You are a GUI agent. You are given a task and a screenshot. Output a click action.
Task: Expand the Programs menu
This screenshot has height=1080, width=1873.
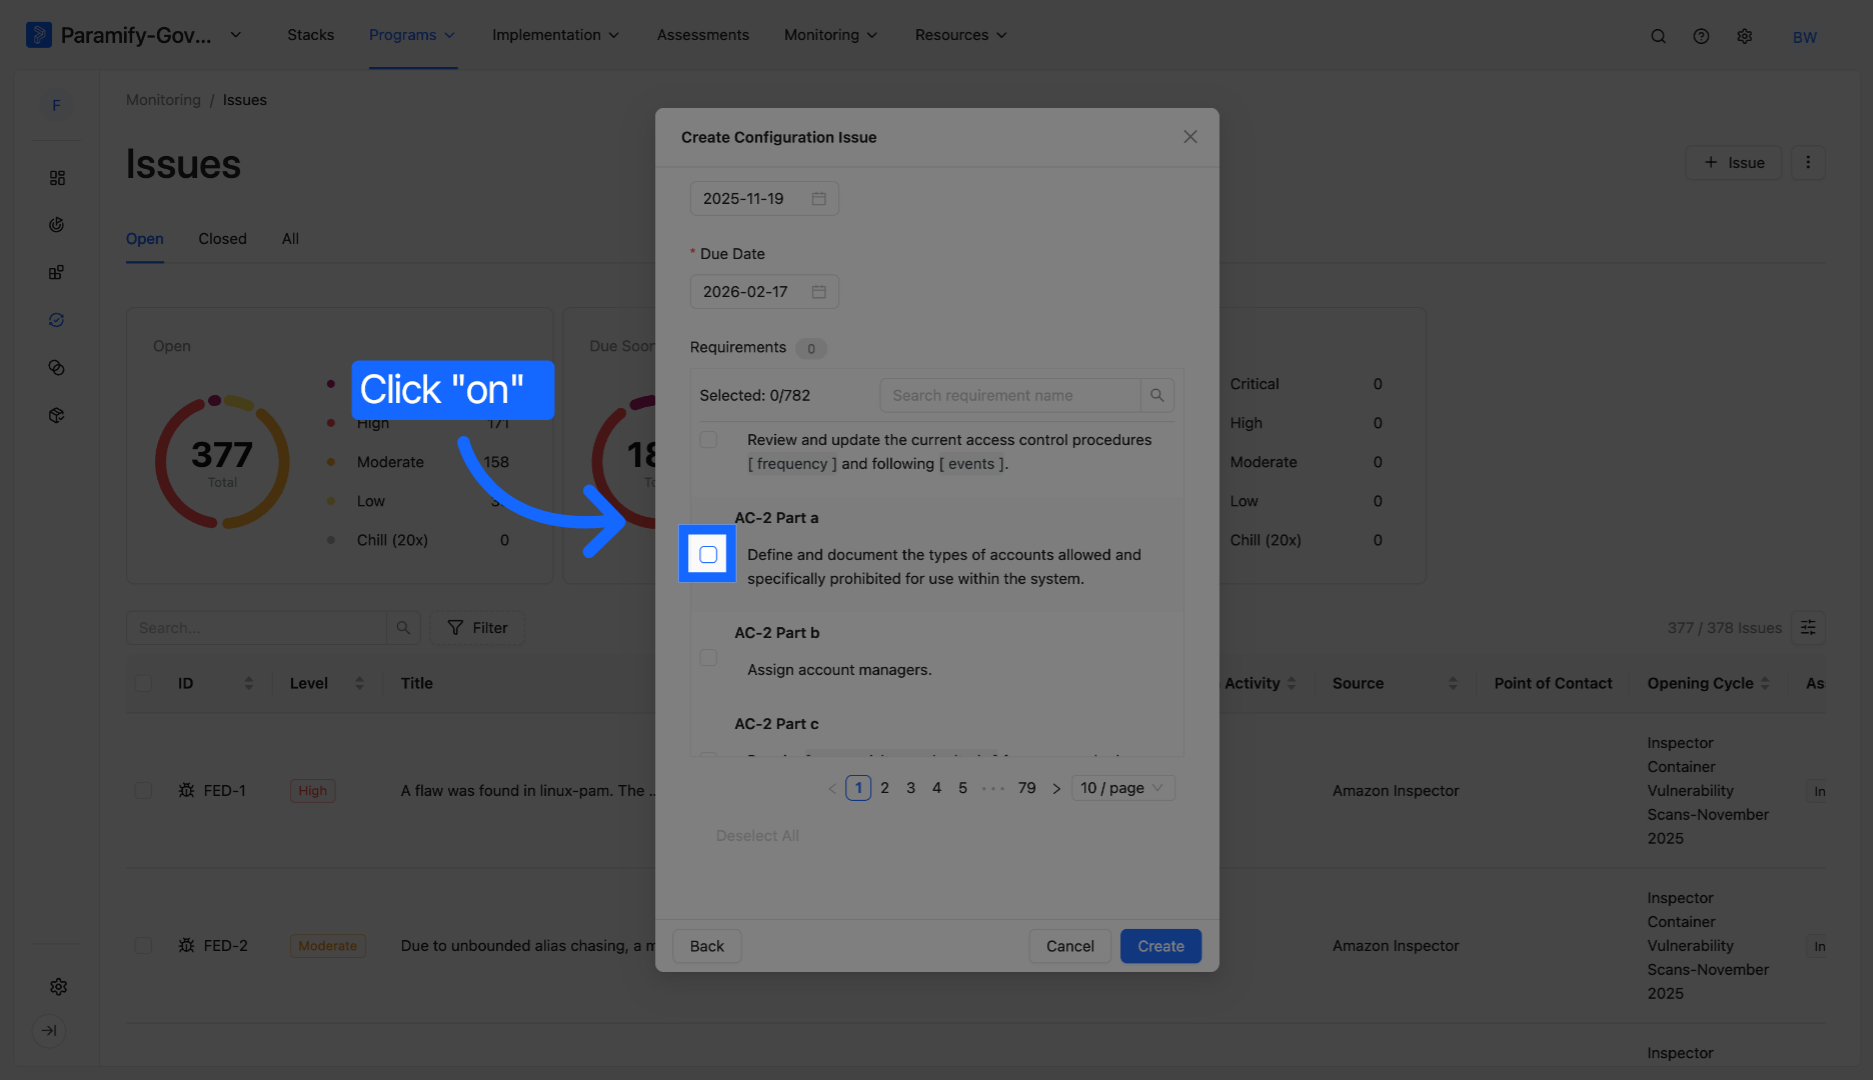412,35
